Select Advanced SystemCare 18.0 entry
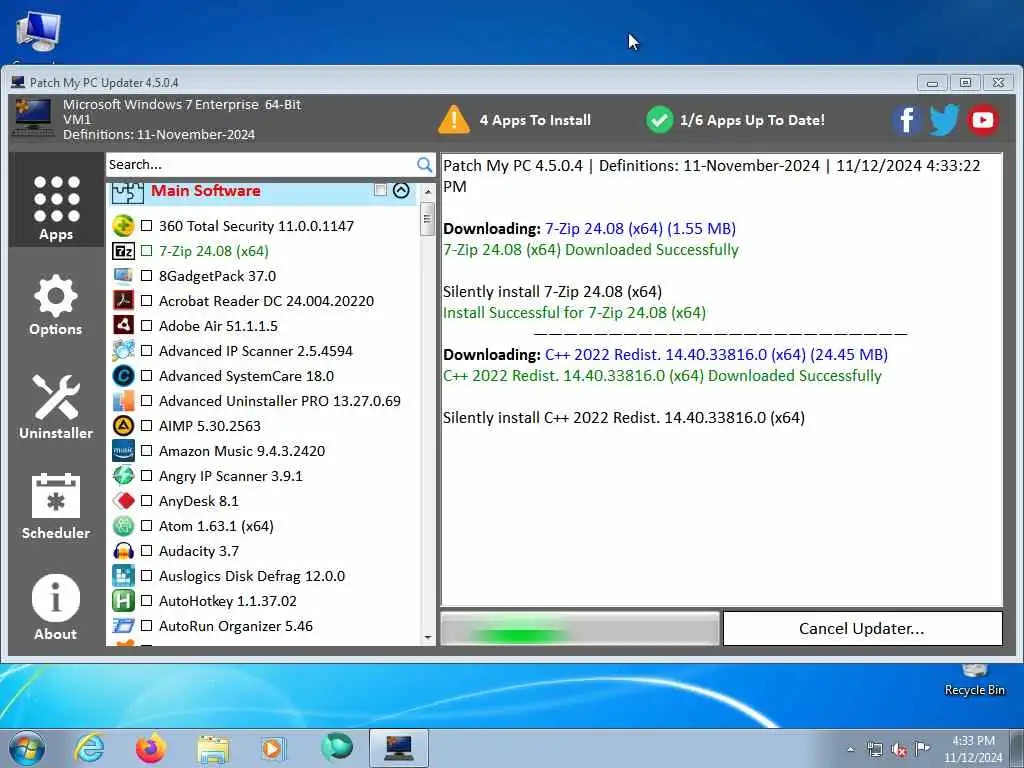1024x768 pixels. 246,376
